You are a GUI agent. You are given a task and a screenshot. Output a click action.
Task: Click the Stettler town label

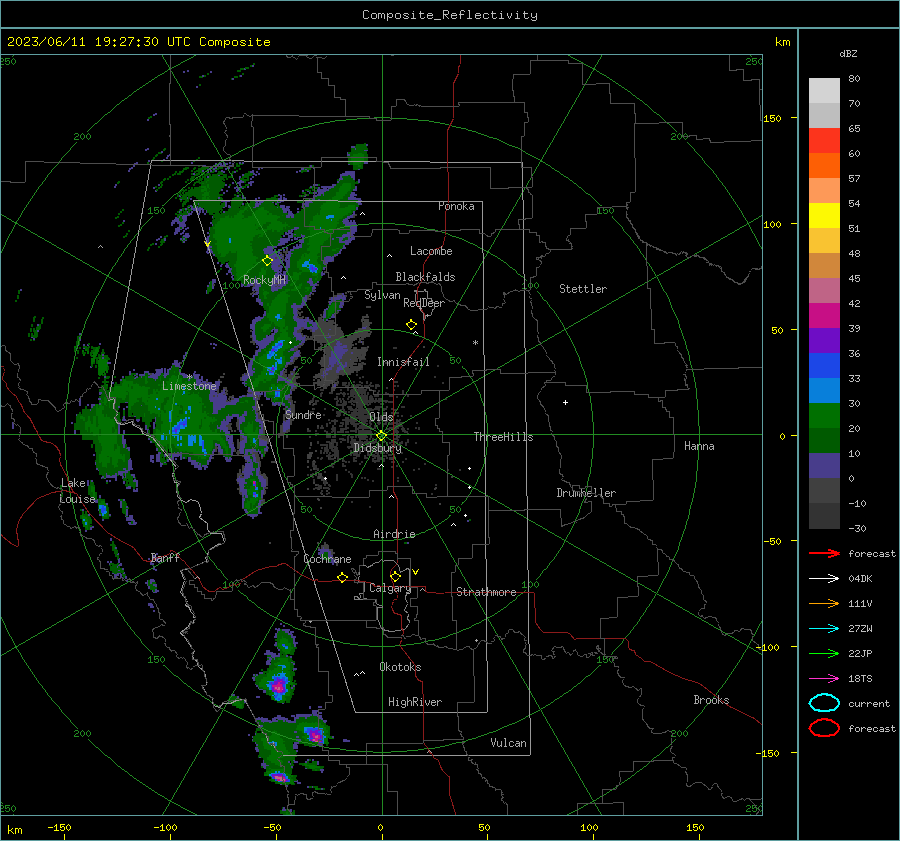point(583,289)
